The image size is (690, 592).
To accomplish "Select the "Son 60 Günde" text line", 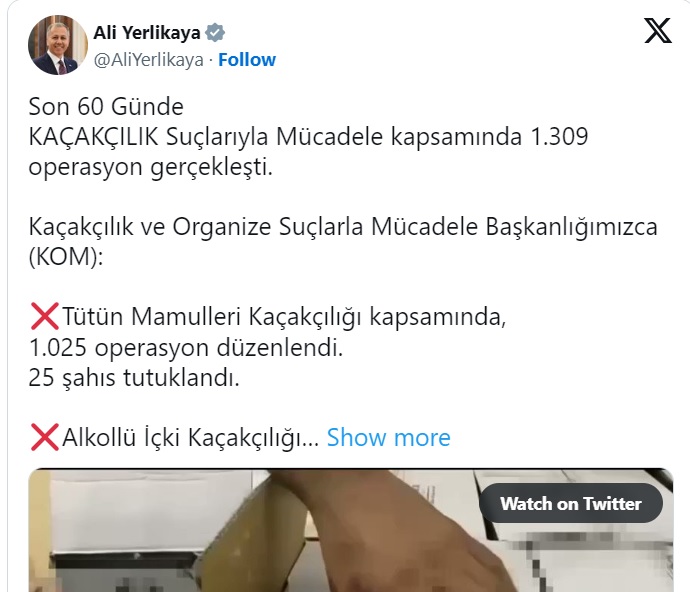I will click(106, 107).
